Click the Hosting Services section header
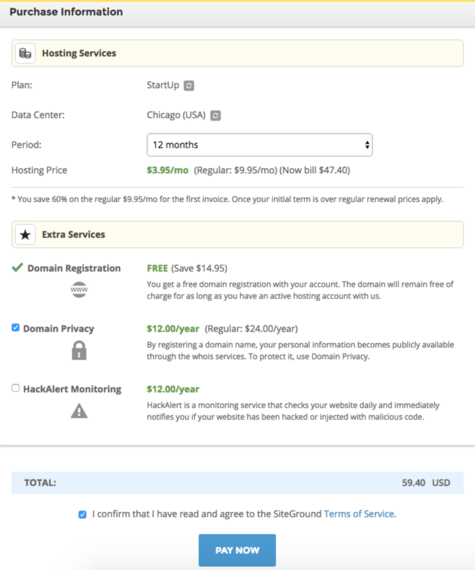Image resolution: width=475 pixels, height=570 pixels. pos(237,53)
